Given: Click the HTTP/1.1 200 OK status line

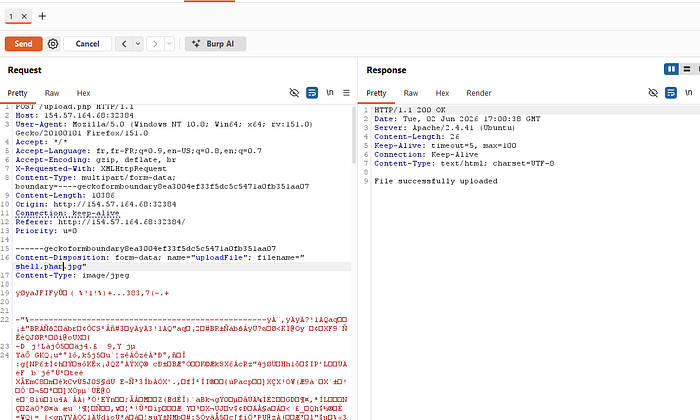Looking at the screenshot, I should [410, 110].
